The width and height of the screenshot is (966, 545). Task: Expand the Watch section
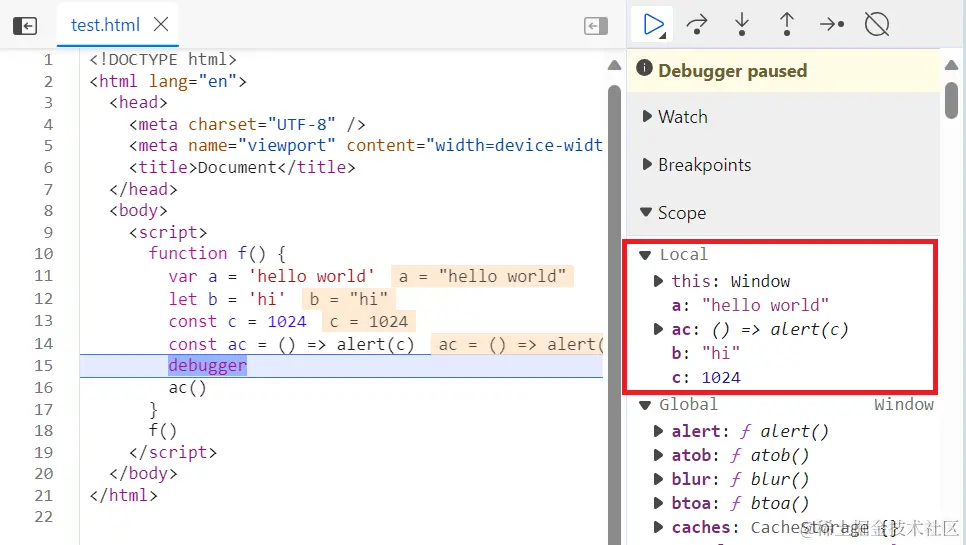click(646, 116)
